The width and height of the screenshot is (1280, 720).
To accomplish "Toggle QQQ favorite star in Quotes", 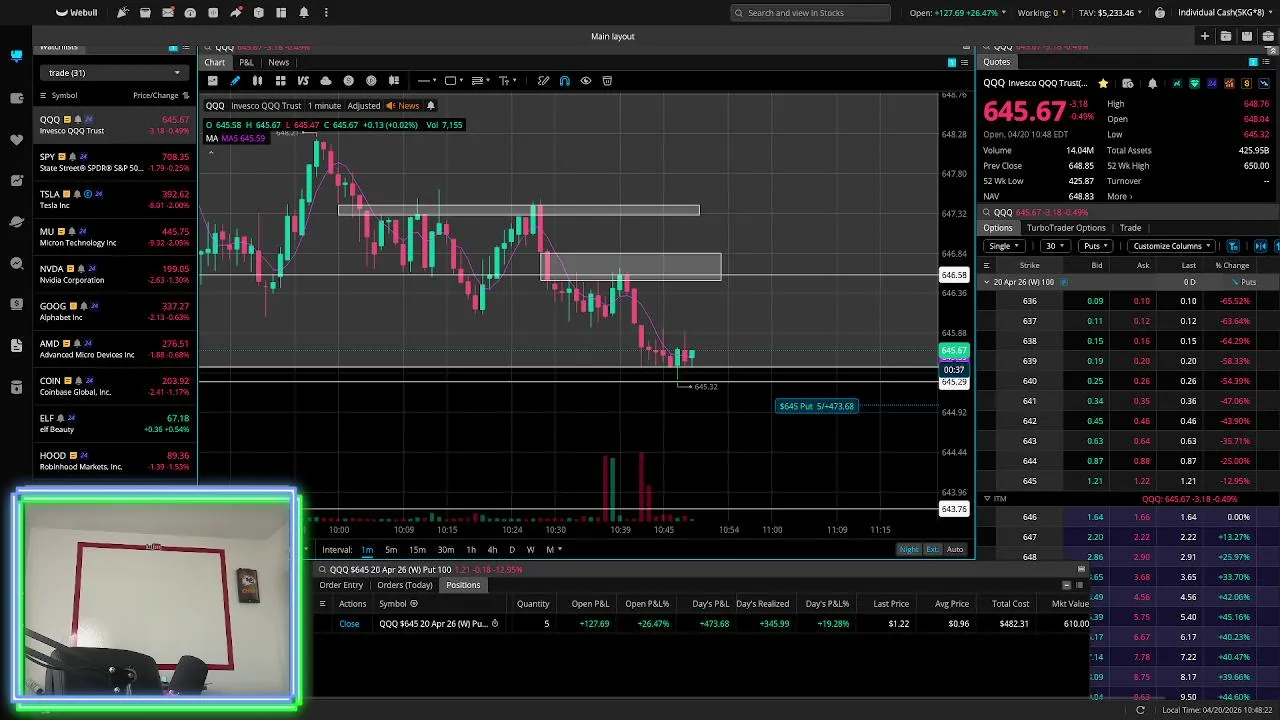I will [1103, 83].
